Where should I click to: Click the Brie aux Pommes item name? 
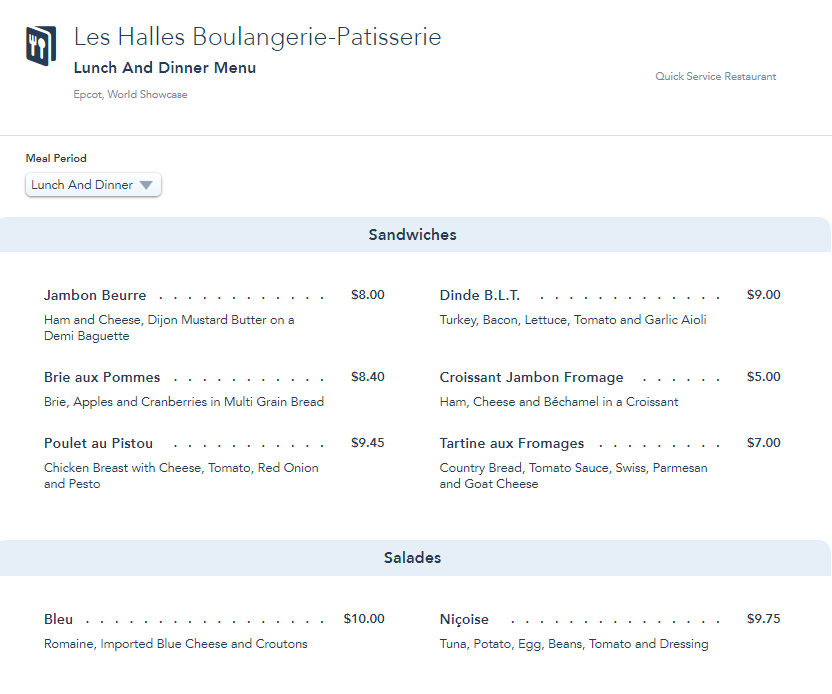click(102, 377)
